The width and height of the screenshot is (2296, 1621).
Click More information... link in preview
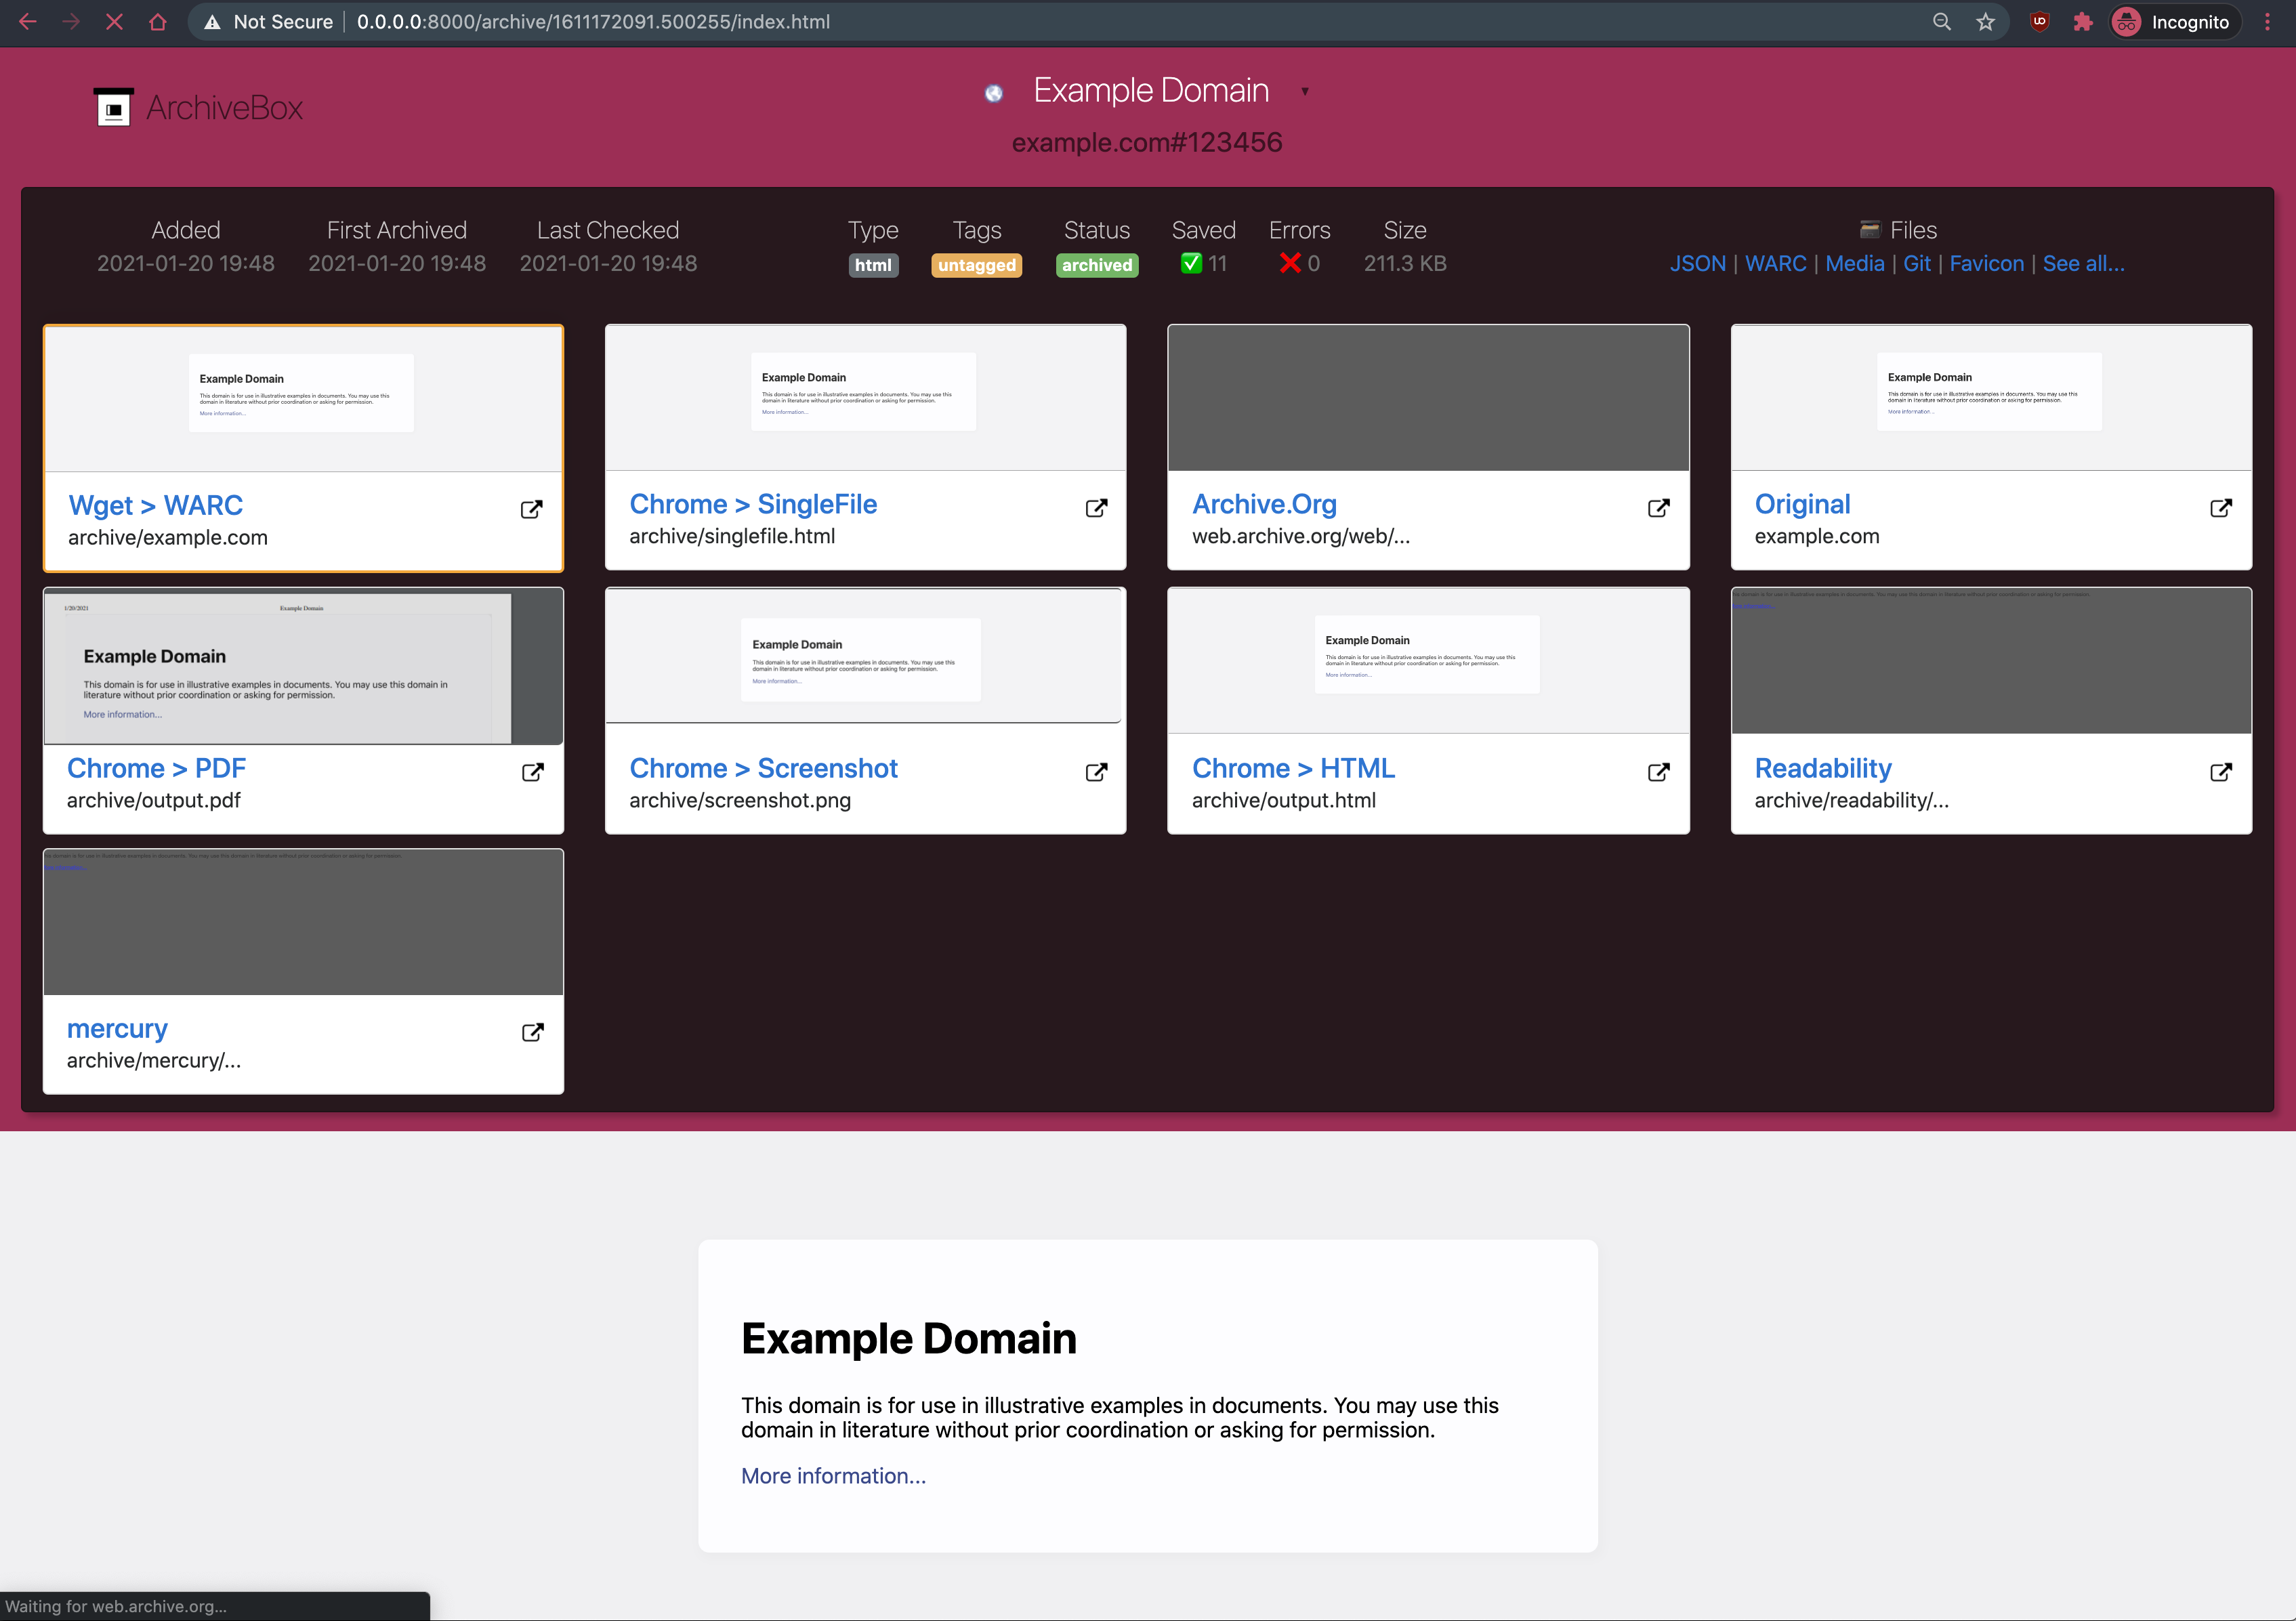point(833,1476)
